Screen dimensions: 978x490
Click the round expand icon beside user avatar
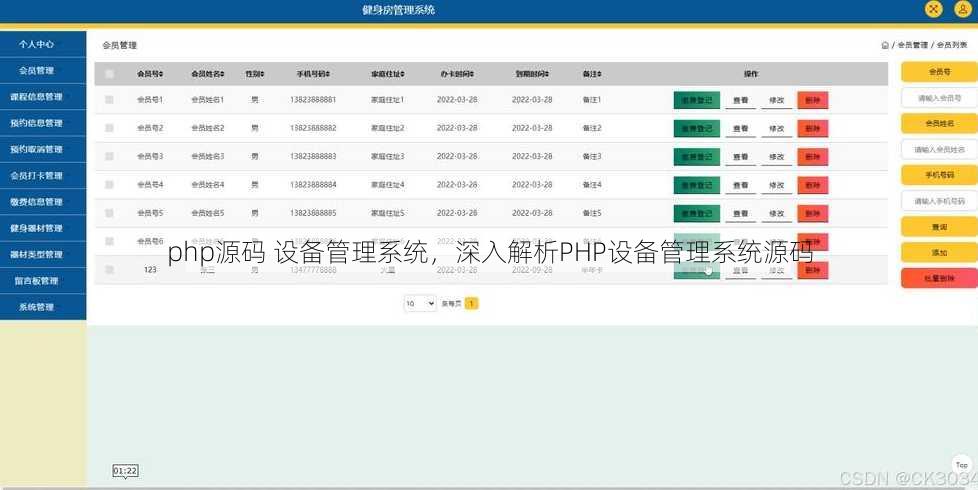(933, 9)
